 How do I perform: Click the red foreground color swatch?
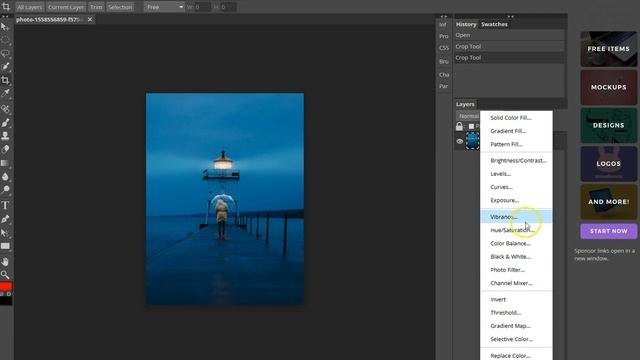[6, 287]
